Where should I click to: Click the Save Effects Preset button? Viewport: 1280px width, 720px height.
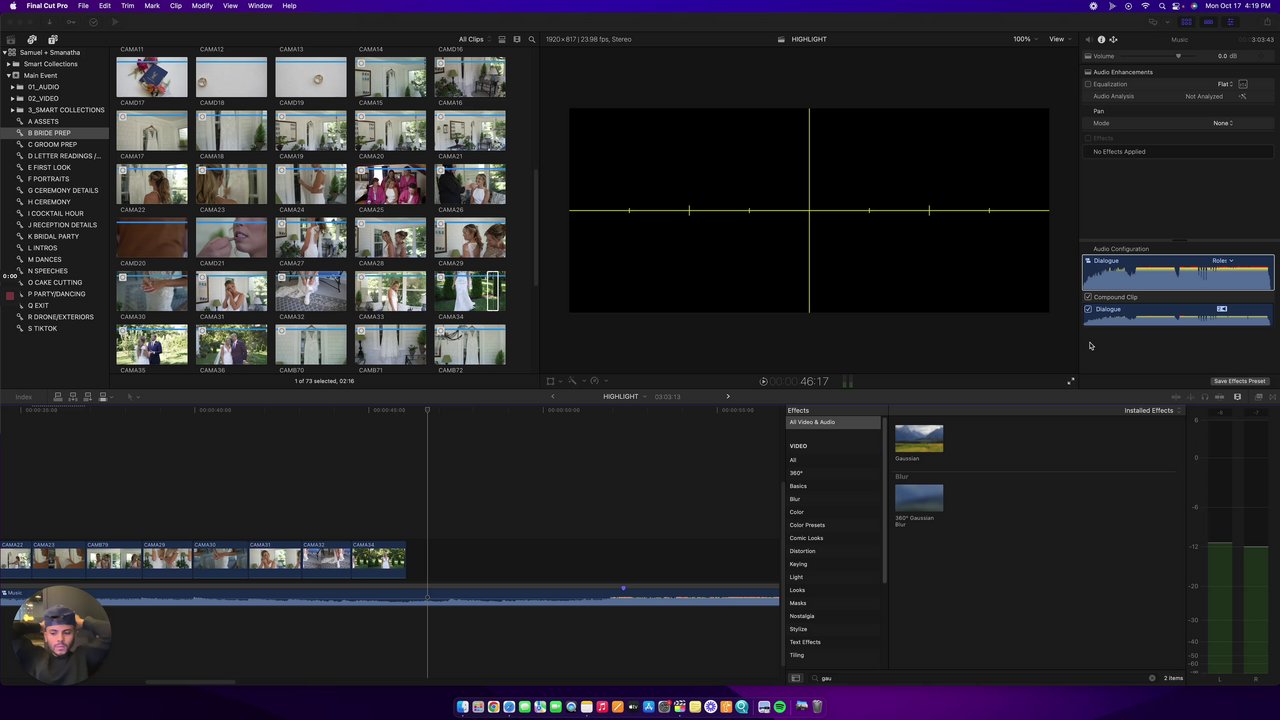point(1239,381)
